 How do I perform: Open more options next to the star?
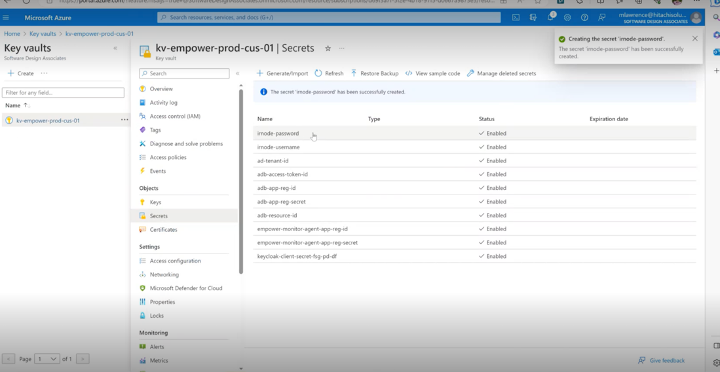pos(342,48)
